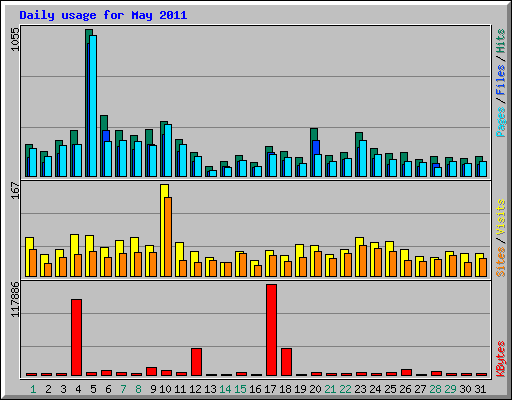Image resolution: width=512 pixels, height=400 pixels.
Task: Click day label 14 on the x-axis
Action: pyautogui.click(x=225, y=389)
